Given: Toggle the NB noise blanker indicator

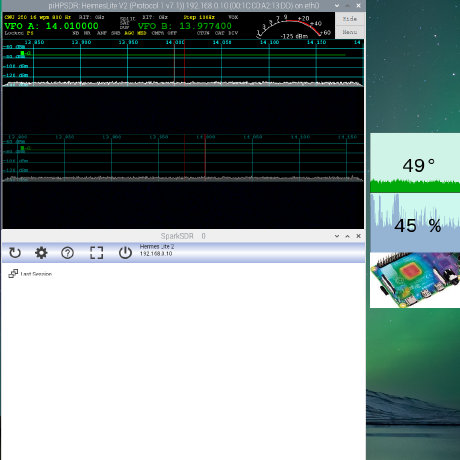Looking at the screenshot, I should 76,33.
